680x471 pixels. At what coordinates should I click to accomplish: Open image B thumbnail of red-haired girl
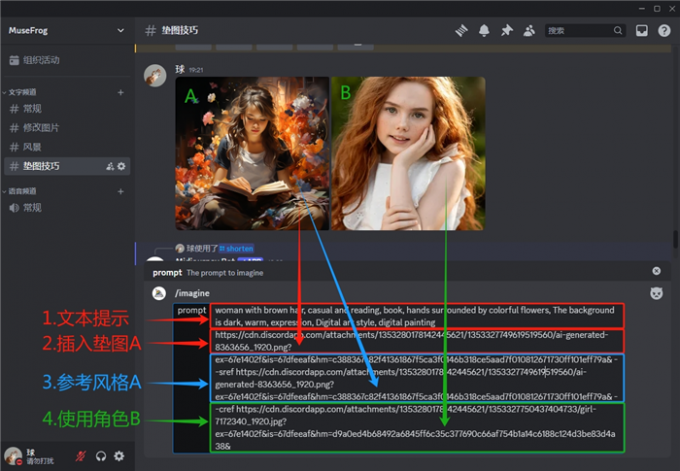[x=408, y=154]
